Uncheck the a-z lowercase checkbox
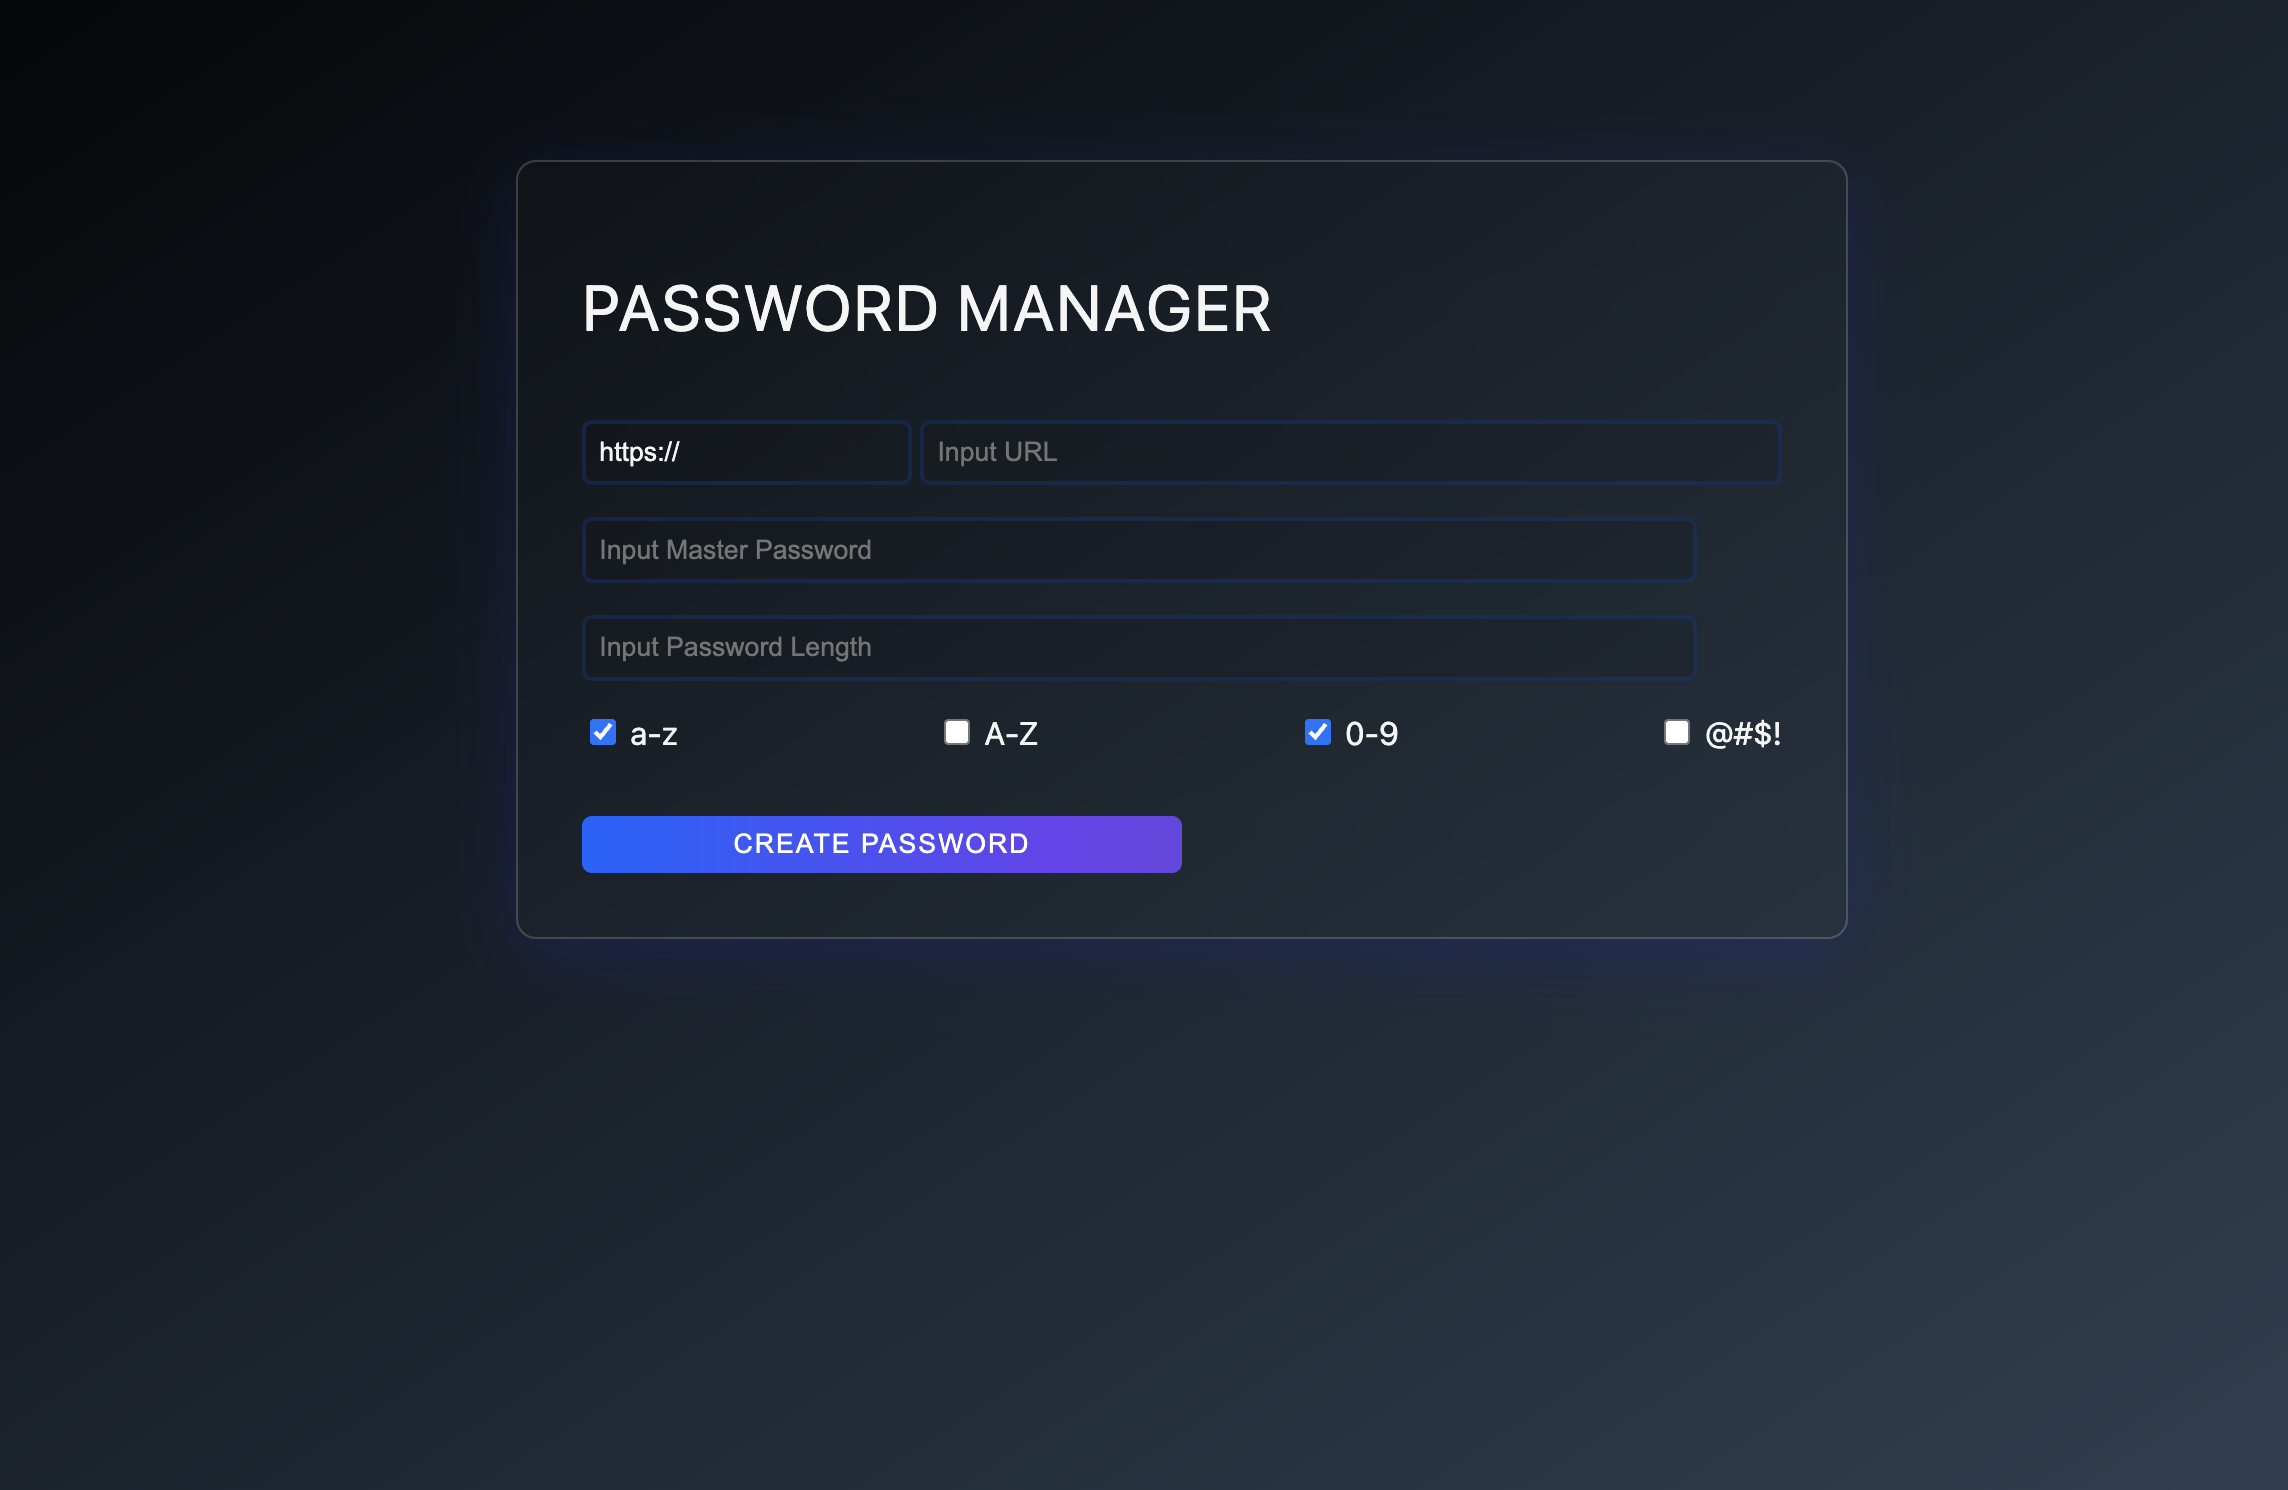The image size is (2288, 1490). 602,733
